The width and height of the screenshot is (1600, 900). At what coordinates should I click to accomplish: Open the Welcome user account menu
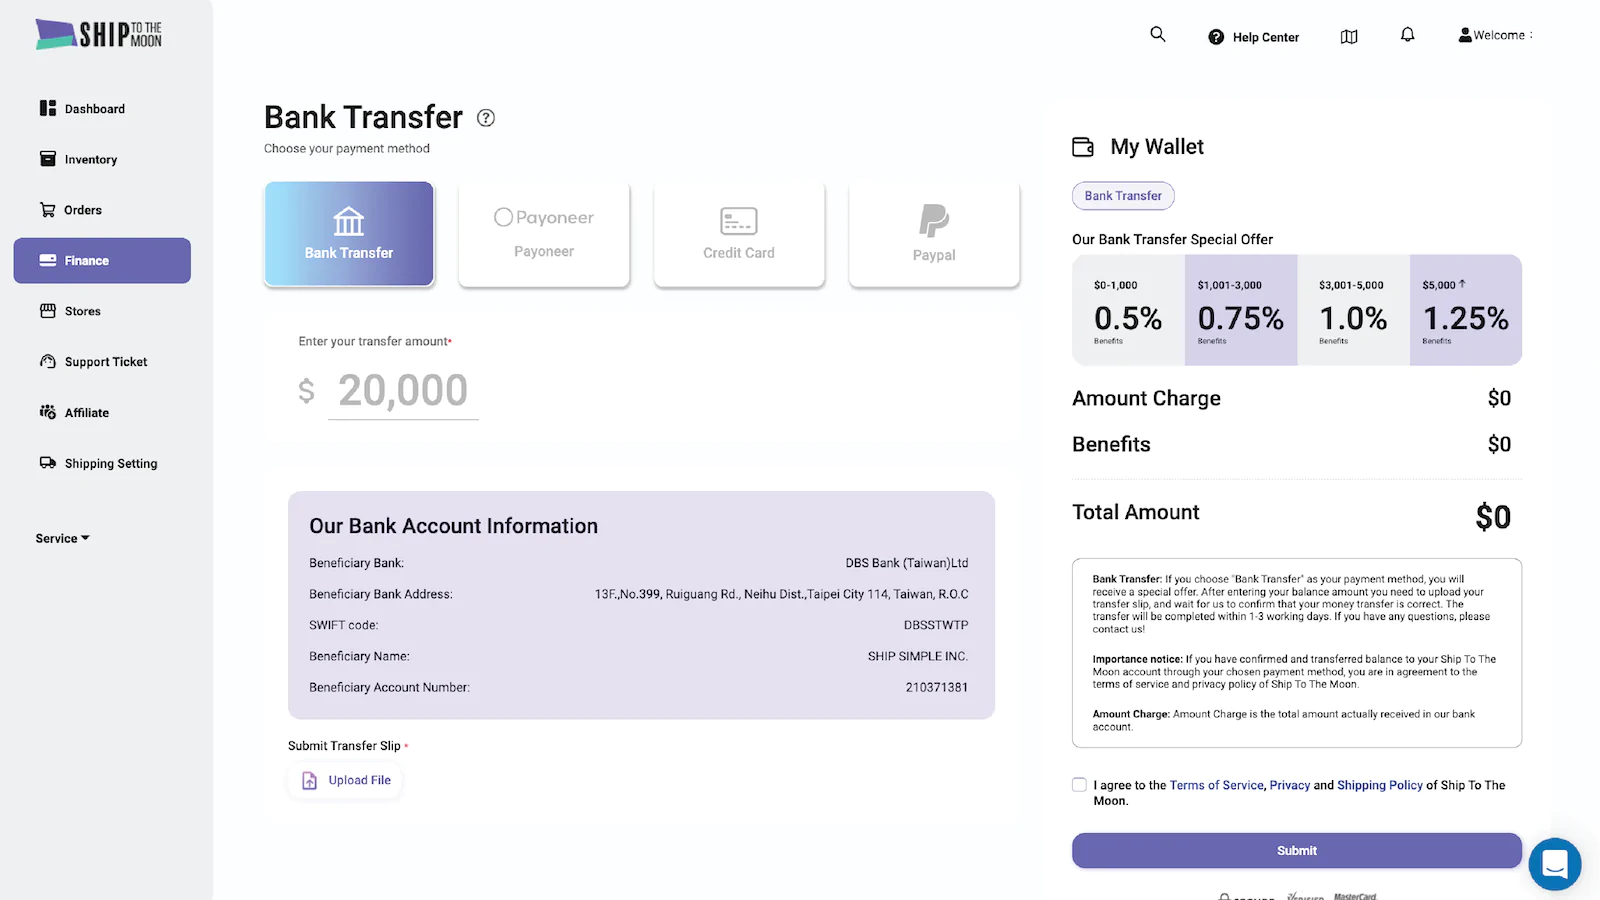tap(1495, 35)
